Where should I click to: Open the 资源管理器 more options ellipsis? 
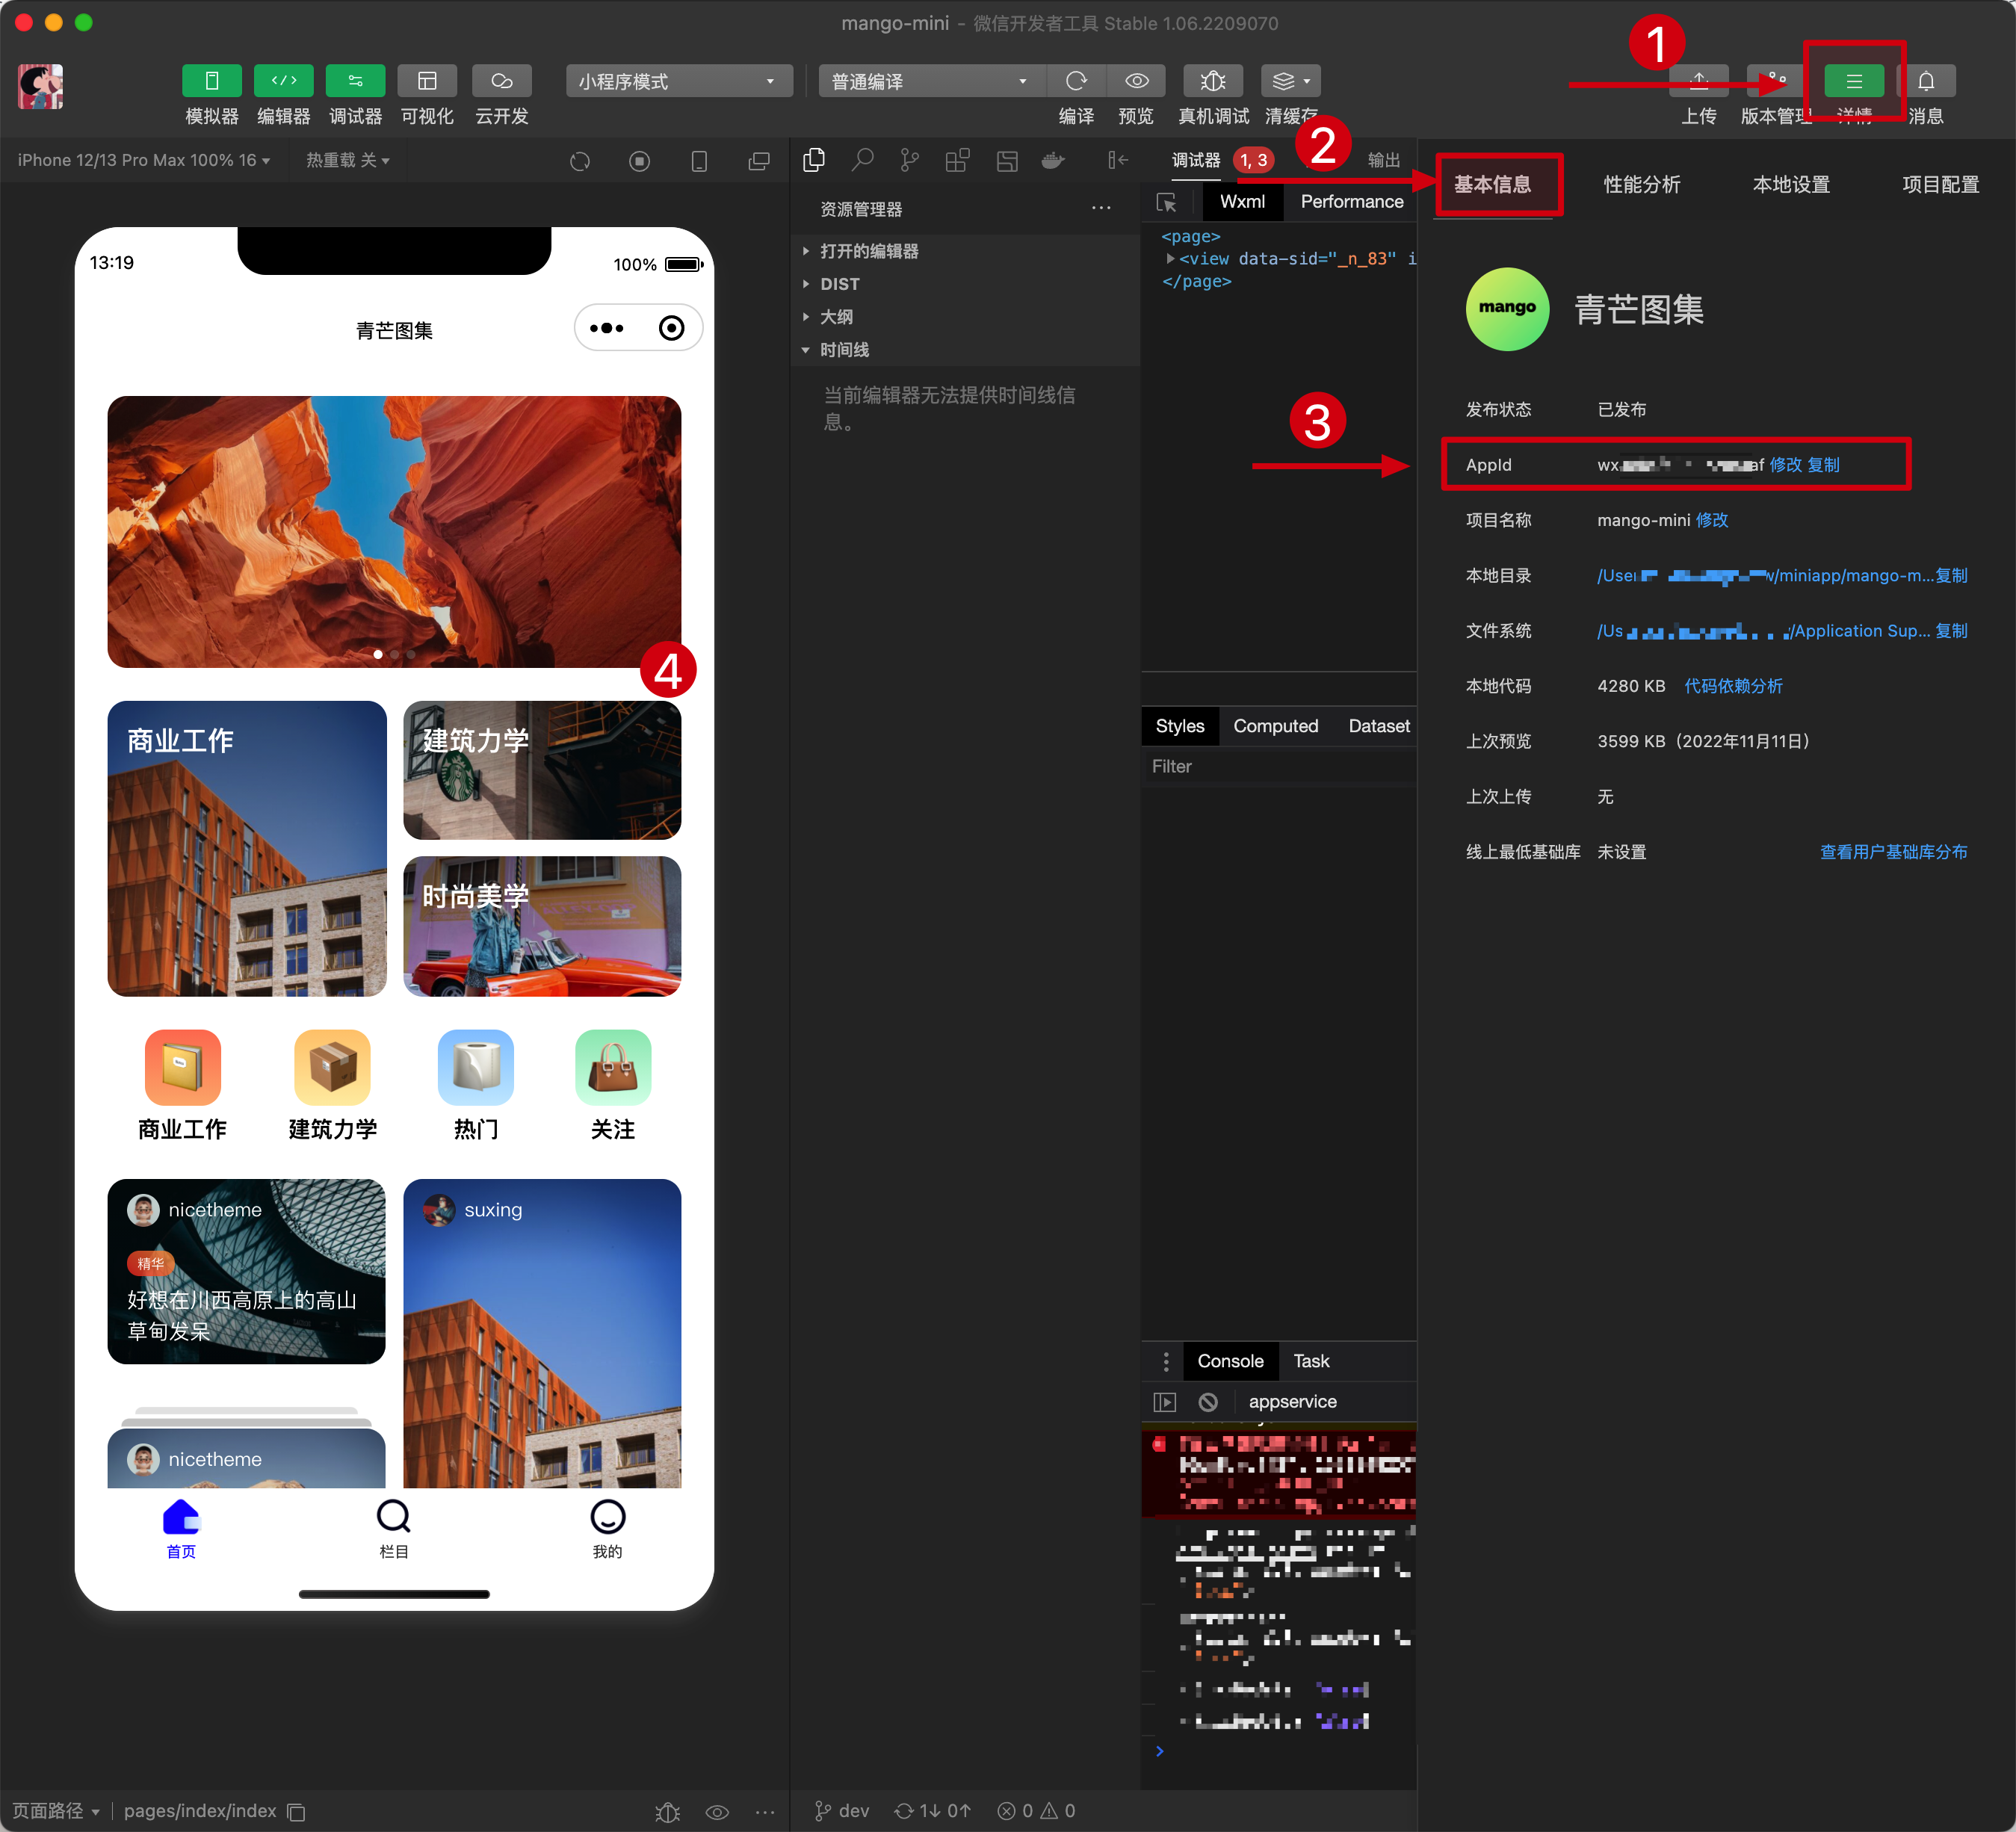[x=1101, y=208]
